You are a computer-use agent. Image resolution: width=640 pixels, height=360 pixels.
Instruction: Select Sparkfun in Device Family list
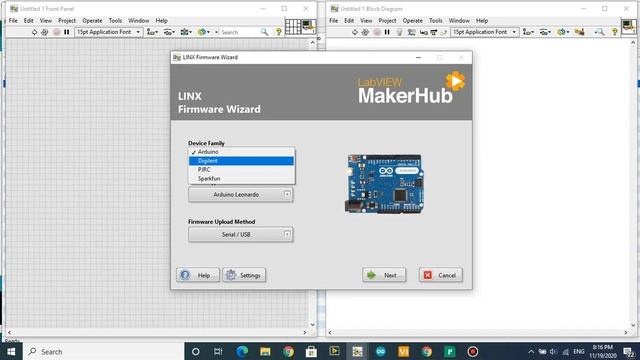pos(241,178)
